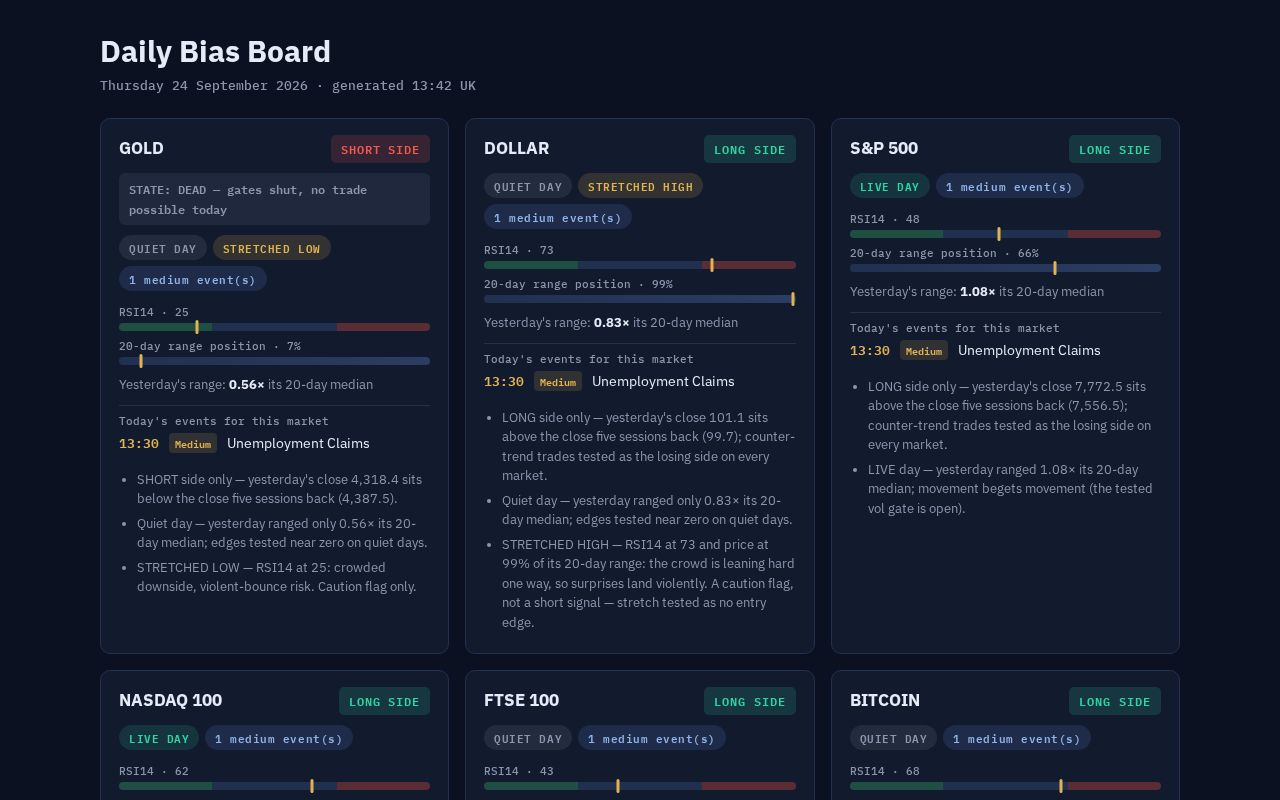
Task: Click the STRETCHED HIGH tag
Action: click(x=640, y=186)
